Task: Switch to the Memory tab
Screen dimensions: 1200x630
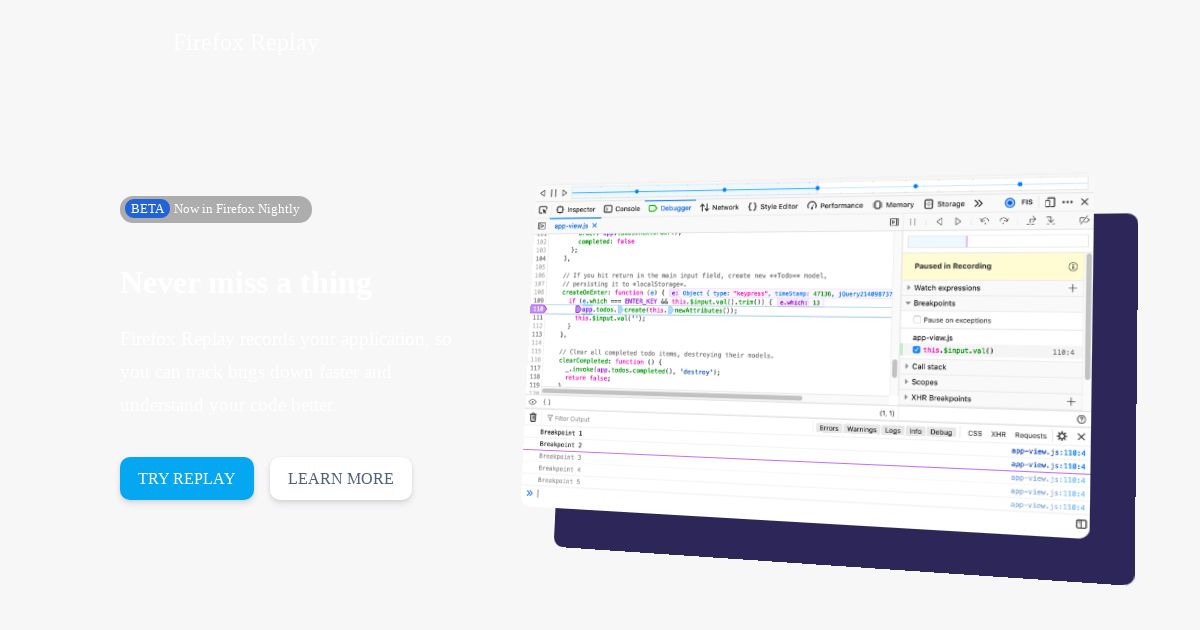Action: pos(893,204)
